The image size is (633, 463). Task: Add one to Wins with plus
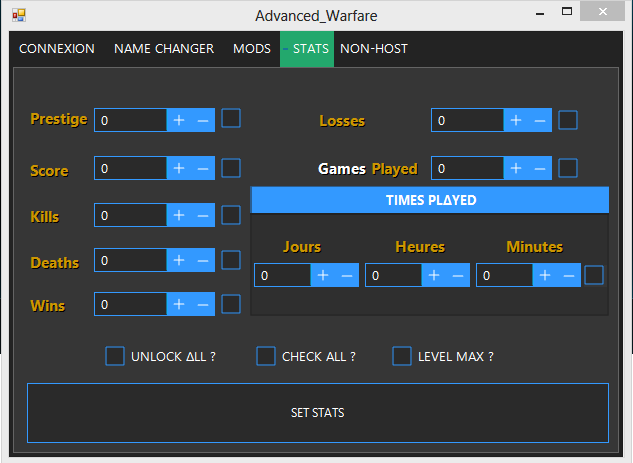(x=179, y=304)
